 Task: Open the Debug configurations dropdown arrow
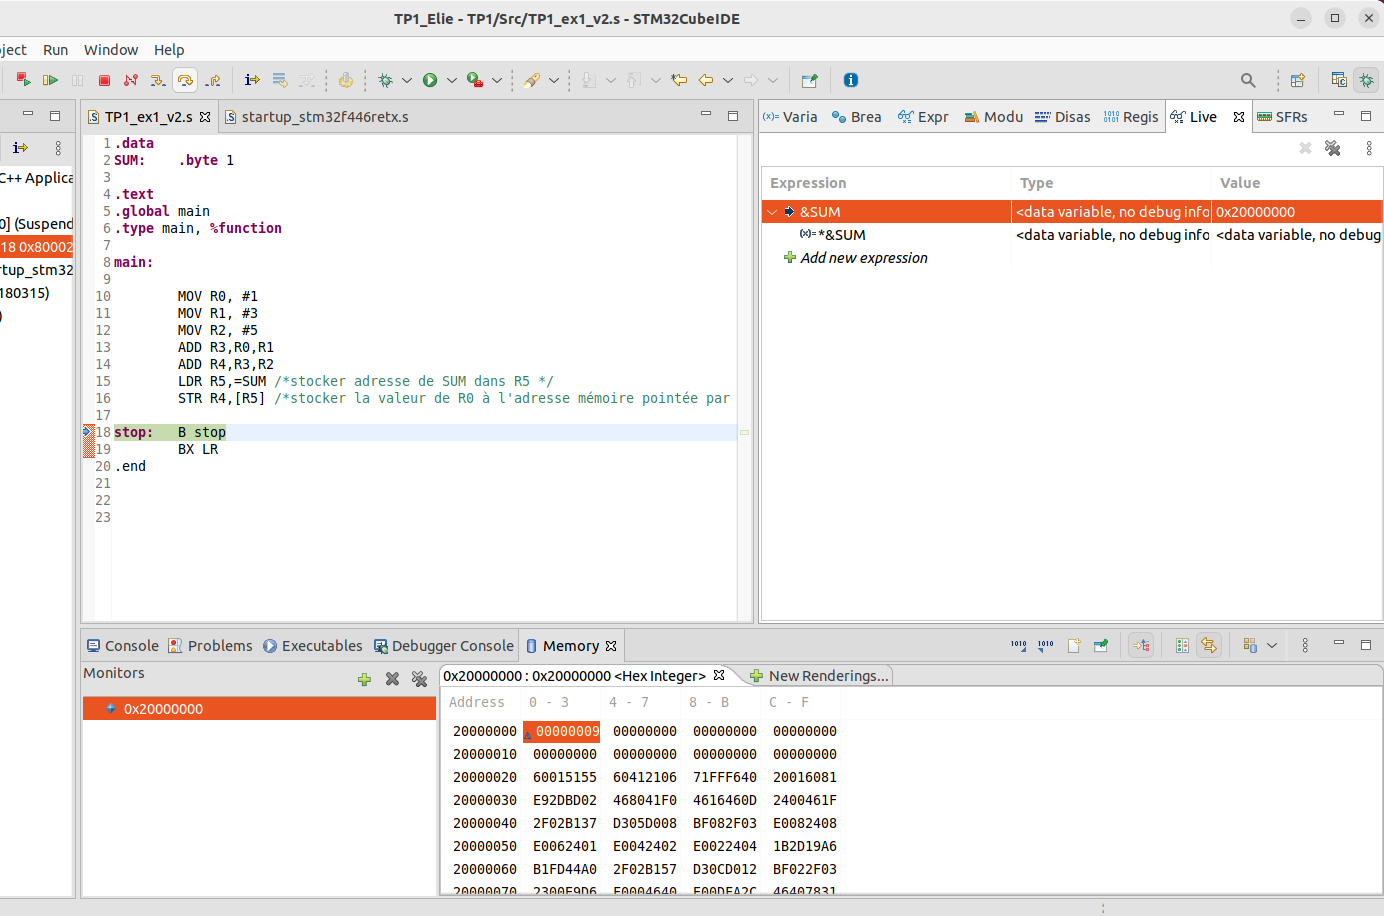tap(407, 80)
